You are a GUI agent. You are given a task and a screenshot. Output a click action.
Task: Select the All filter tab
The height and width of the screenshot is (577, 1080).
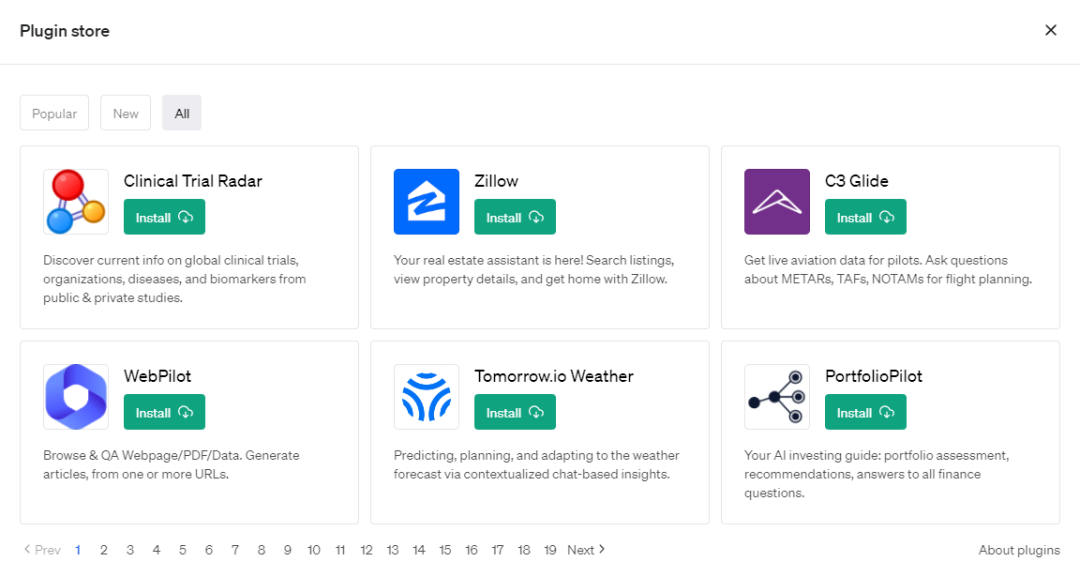pos(182,114)
